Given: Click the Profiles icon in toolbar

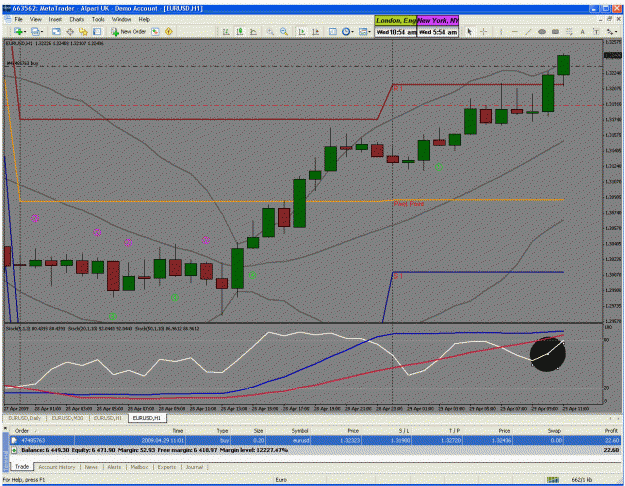Looking at the screenshot, I should 35,31.
